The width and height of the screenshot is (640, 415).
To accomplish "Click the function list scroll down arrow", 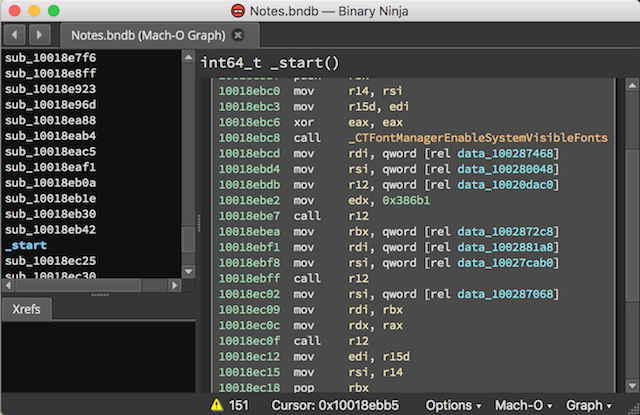I will pos(188,271).
